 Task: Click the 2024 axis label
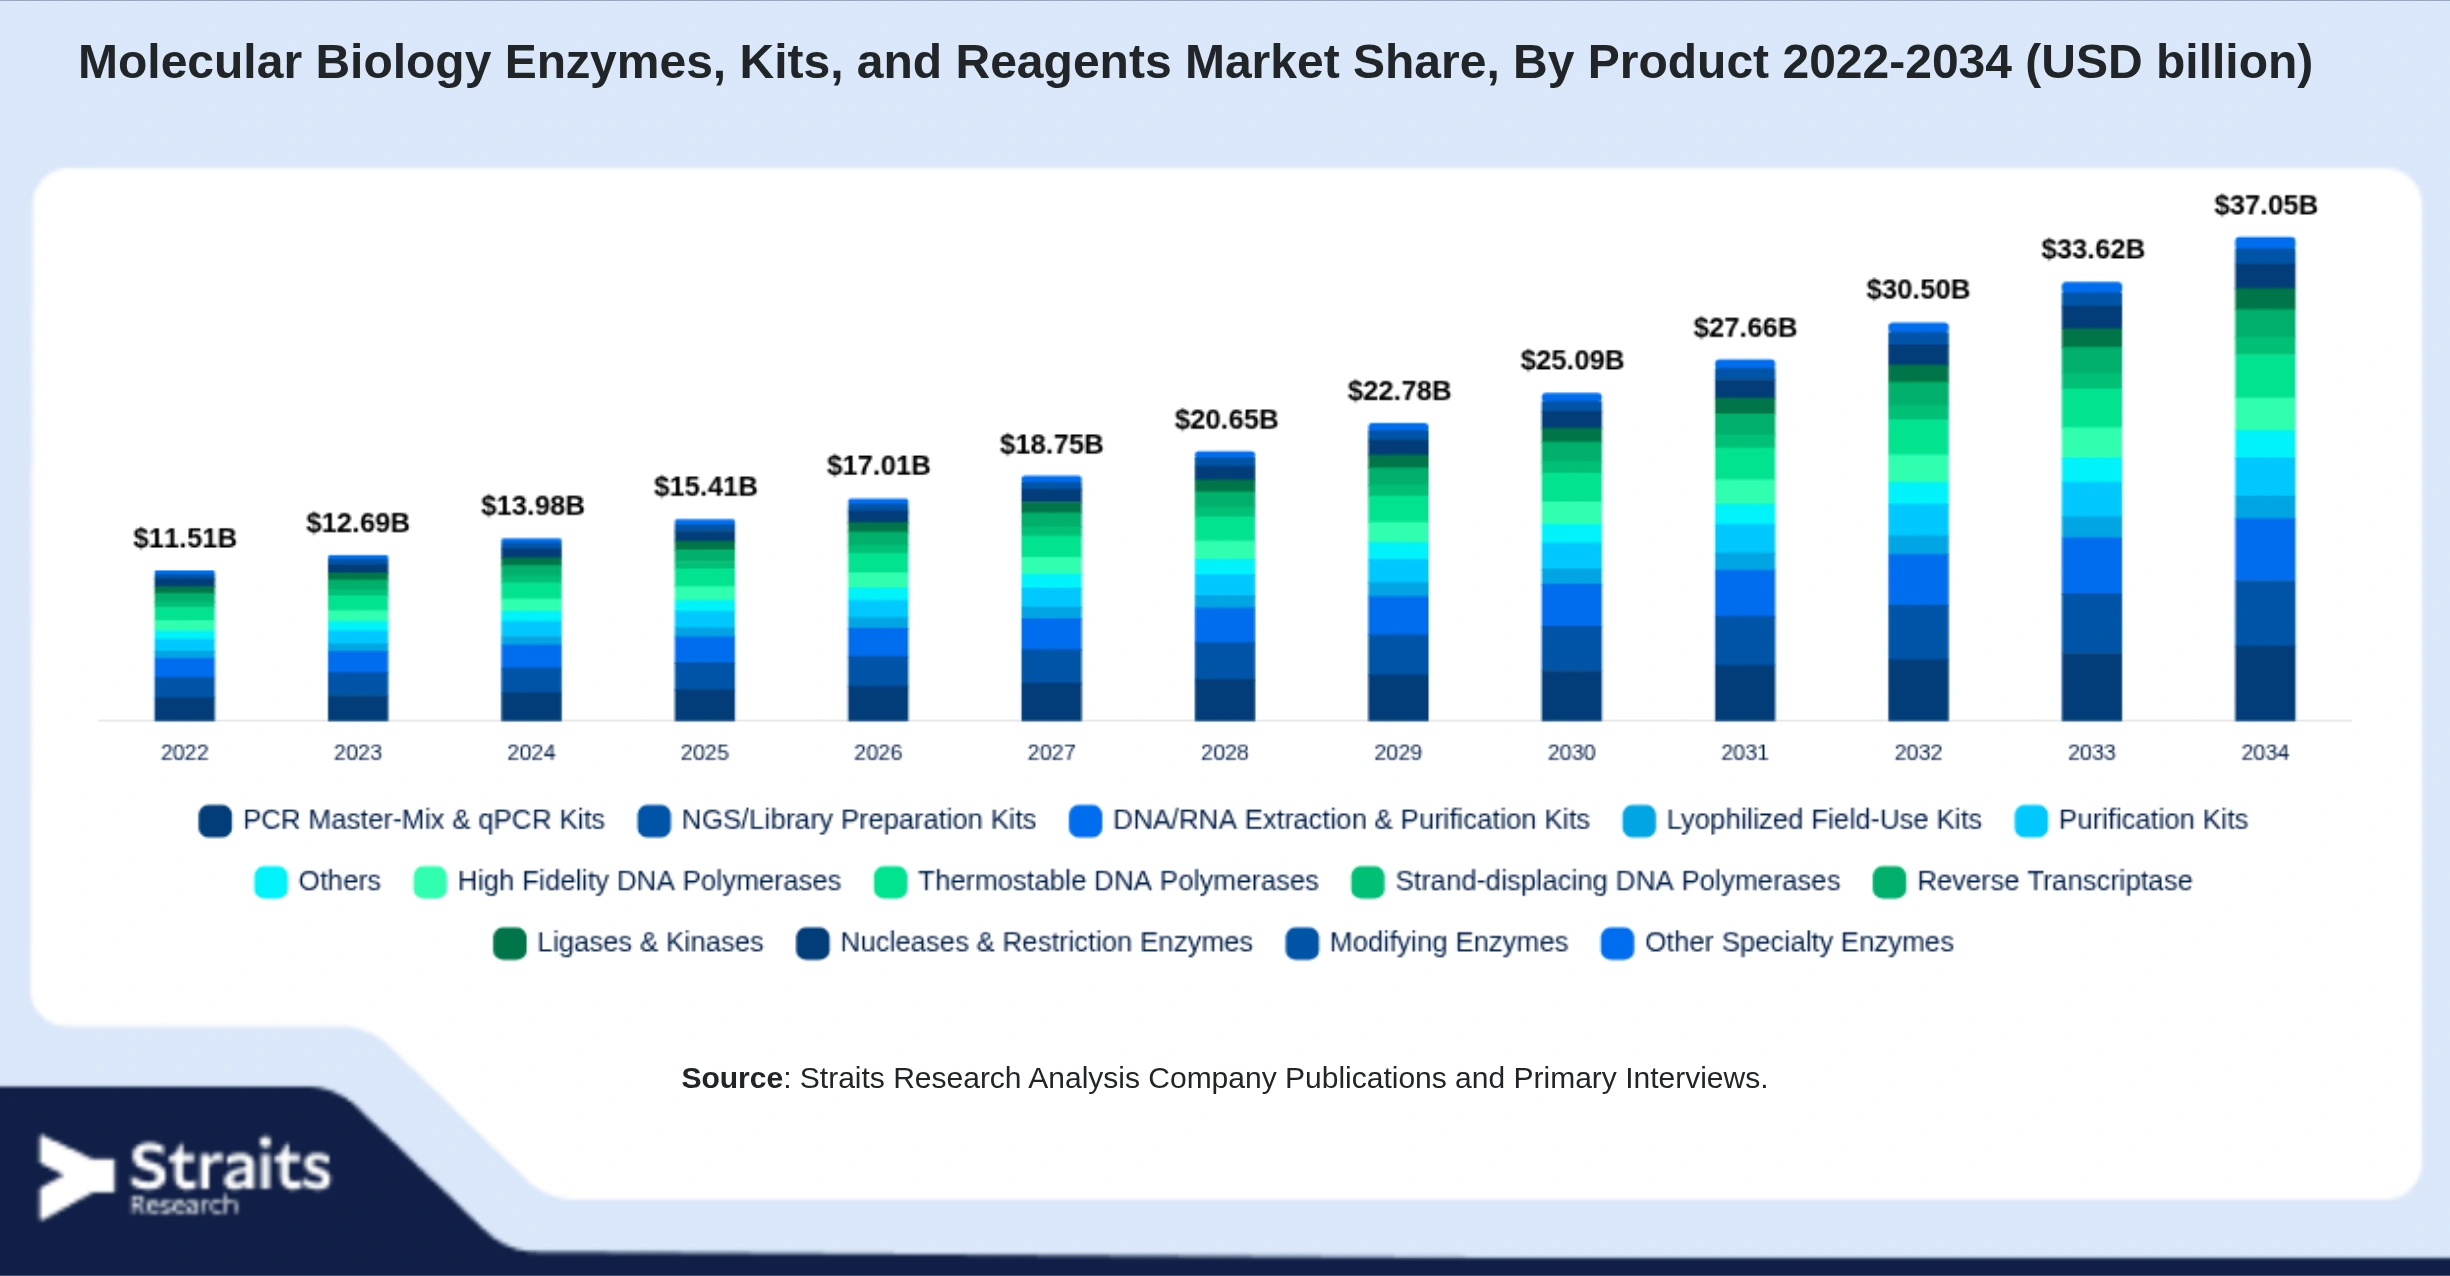point(531,752)
